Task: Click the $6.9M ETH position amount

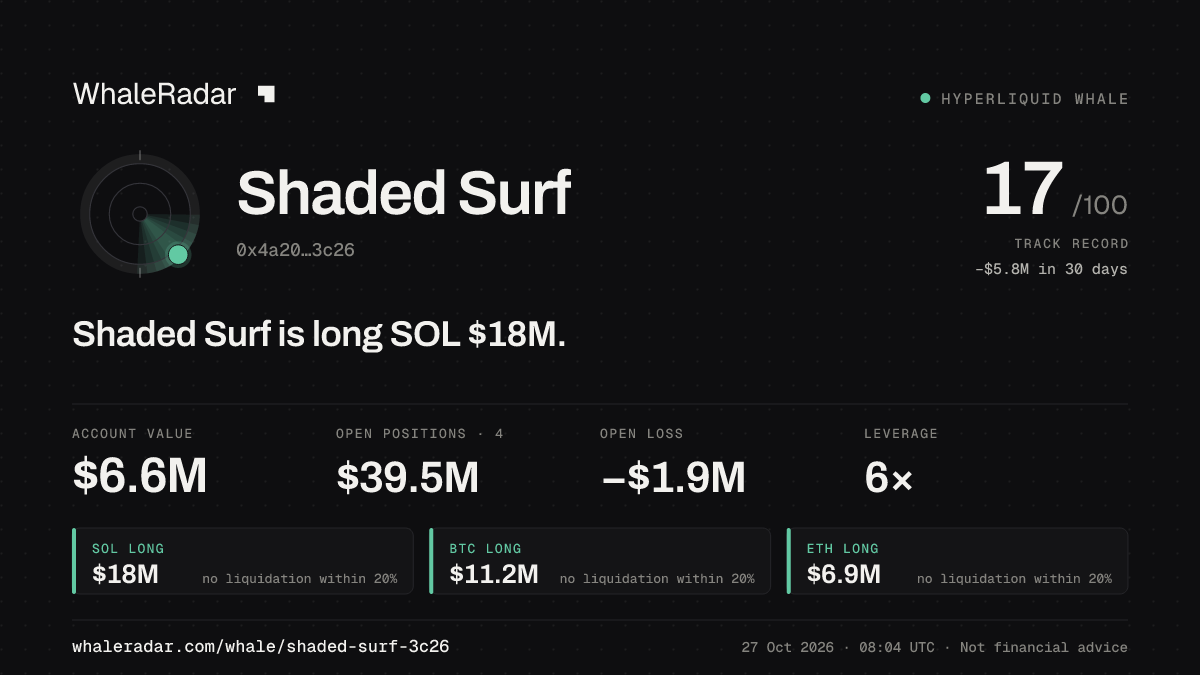Action: point(844,574)
